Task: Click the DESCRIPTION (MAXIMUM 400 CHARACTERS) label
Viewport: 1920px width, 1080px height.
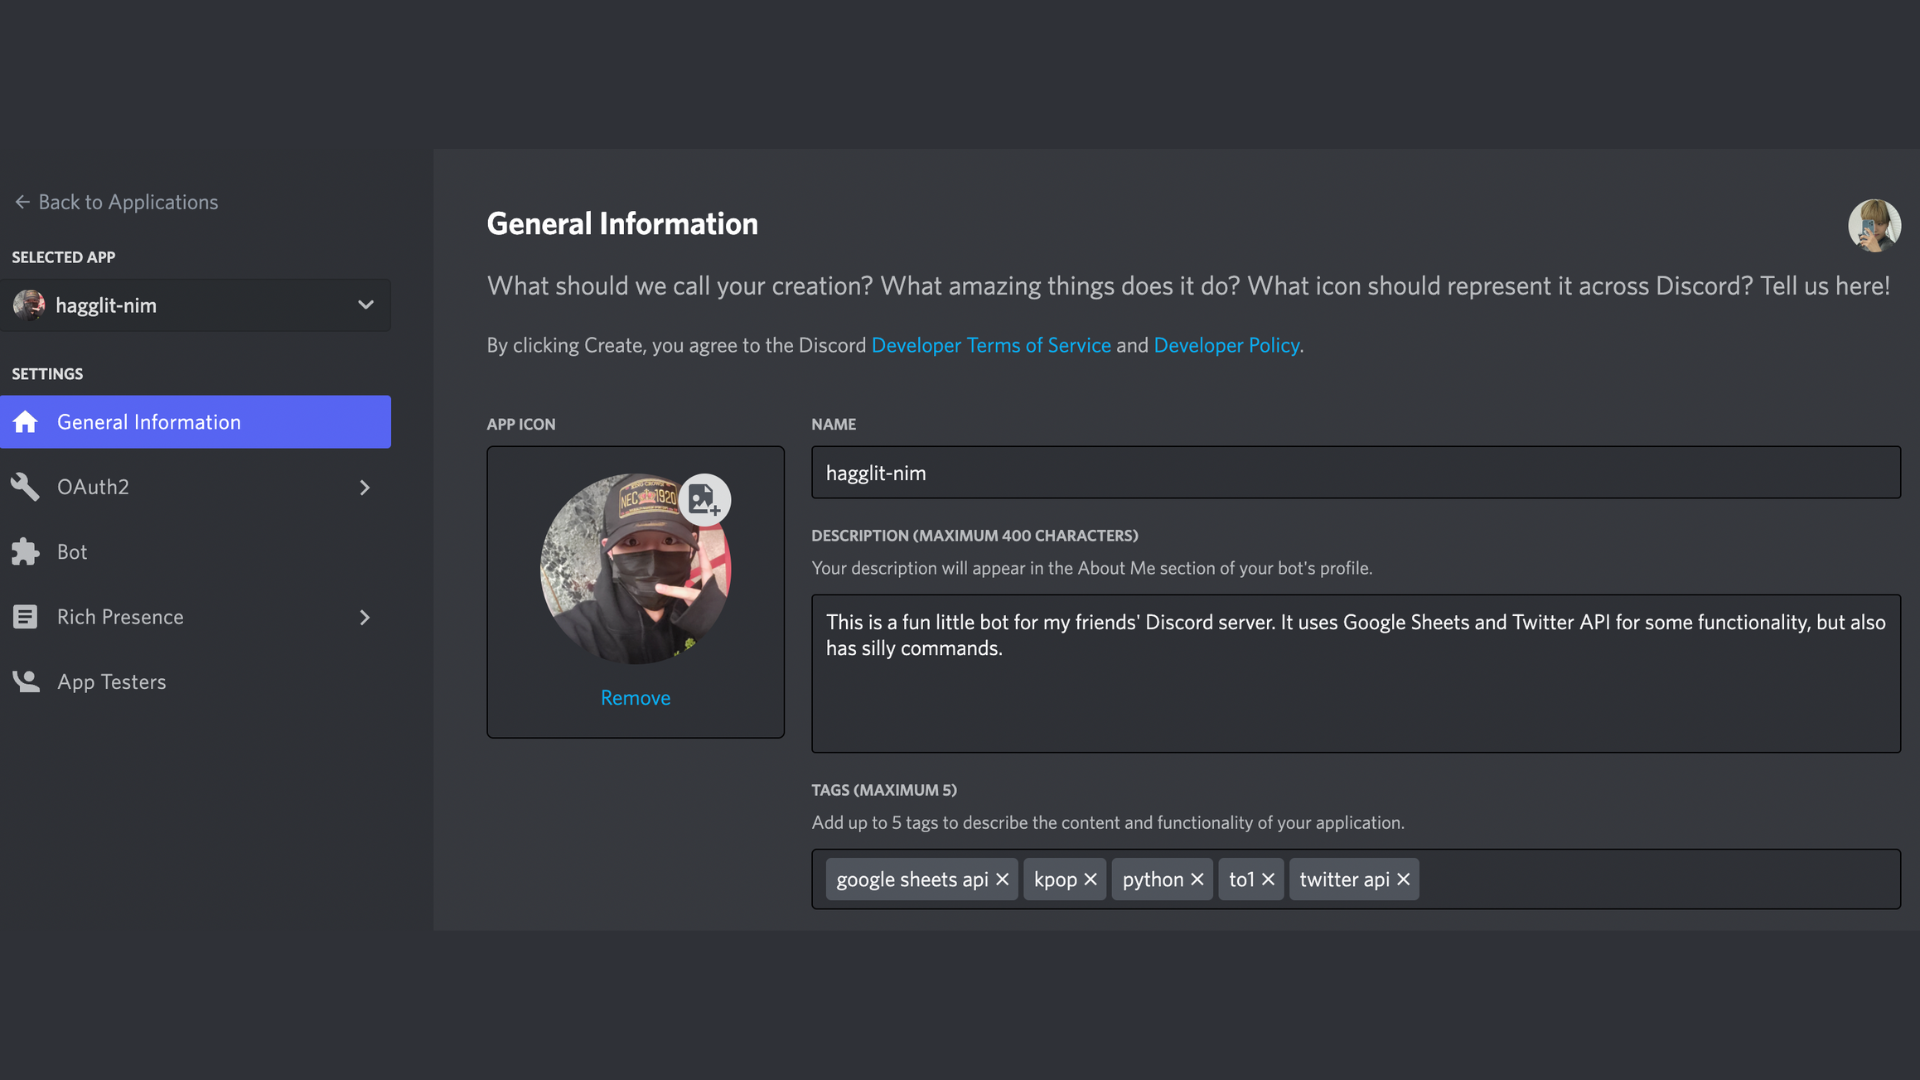Action: click(974, 536)
